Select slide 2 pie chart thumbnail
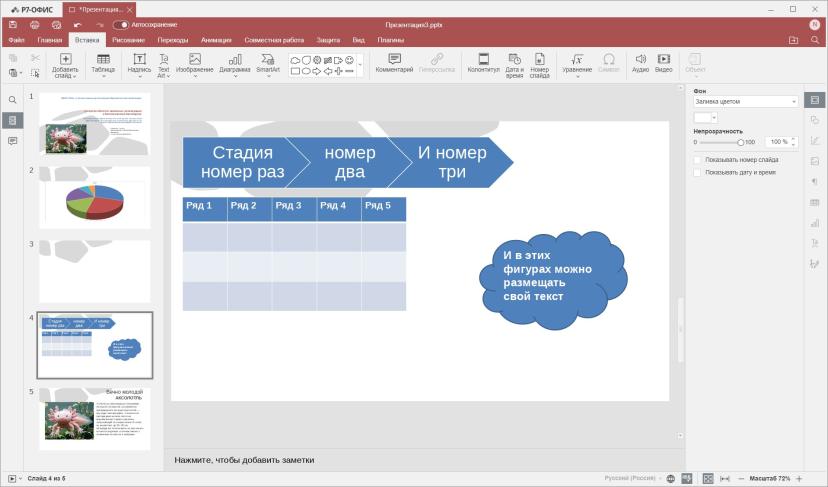Viewport: 828px width, 487px height. [x=95, y=198]
